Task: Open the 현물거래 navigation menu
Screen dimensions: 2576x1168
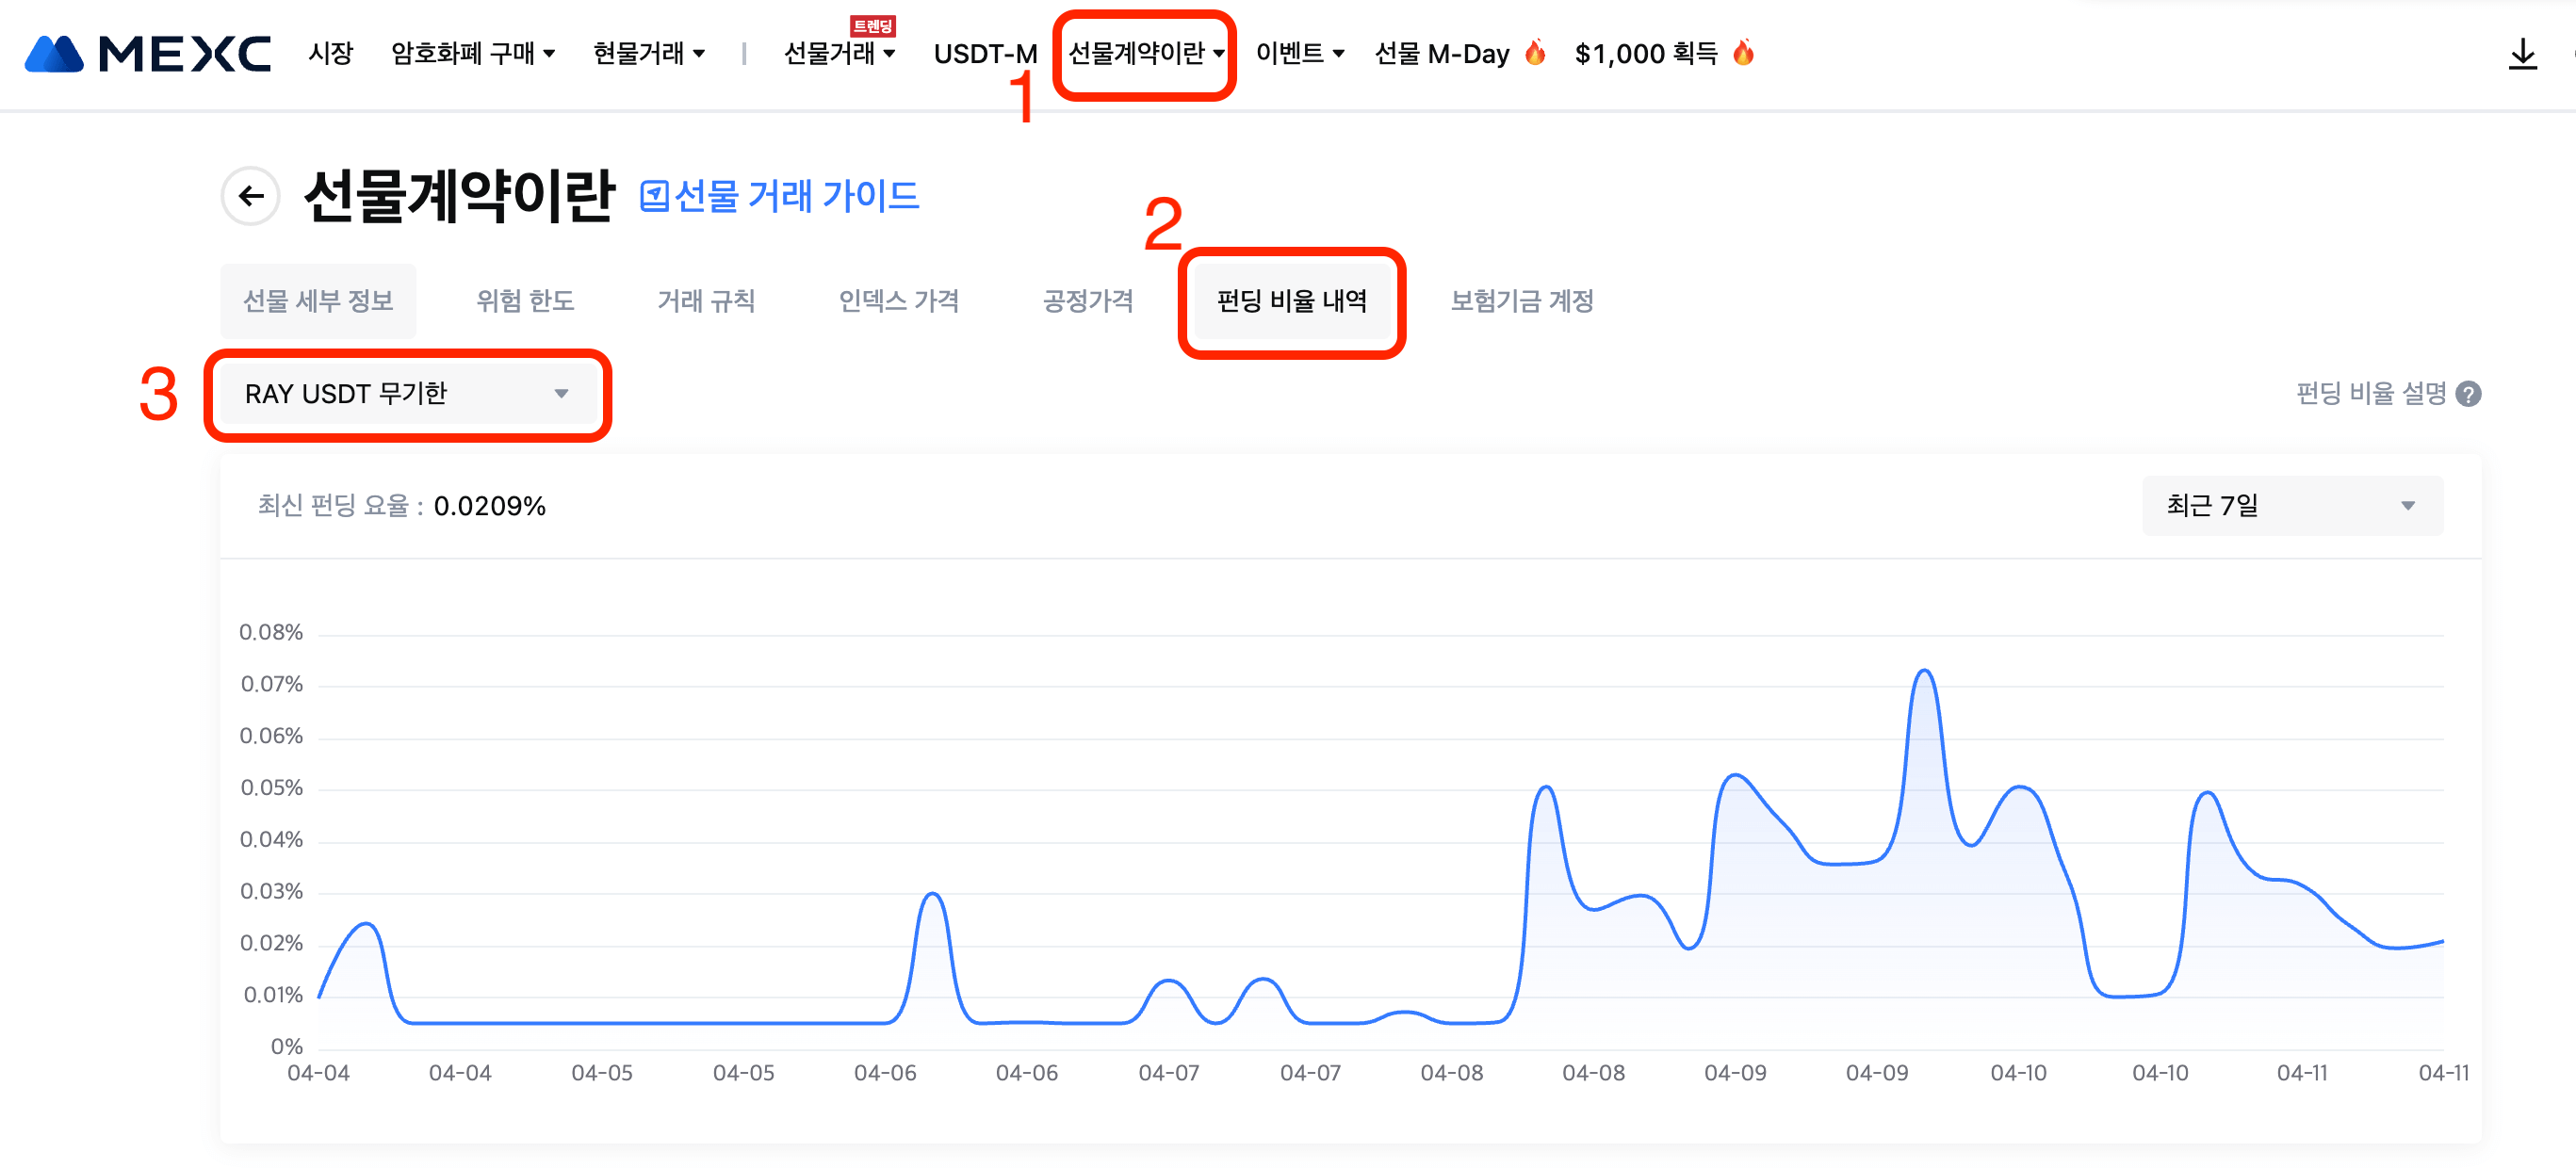Action: [648, 54]
